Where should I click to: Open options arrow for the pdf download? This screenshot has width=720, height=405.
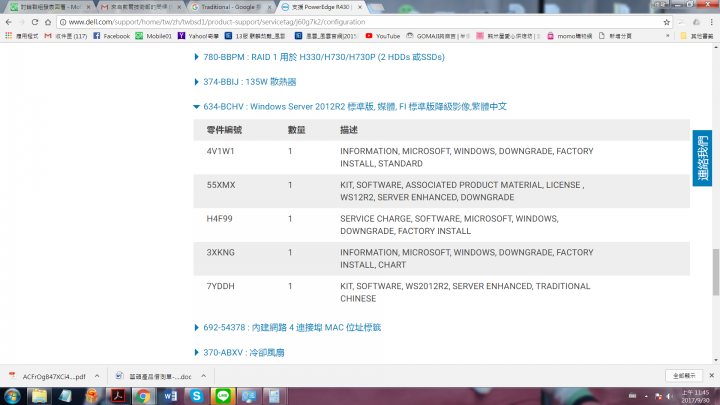[x=97, y=376]
